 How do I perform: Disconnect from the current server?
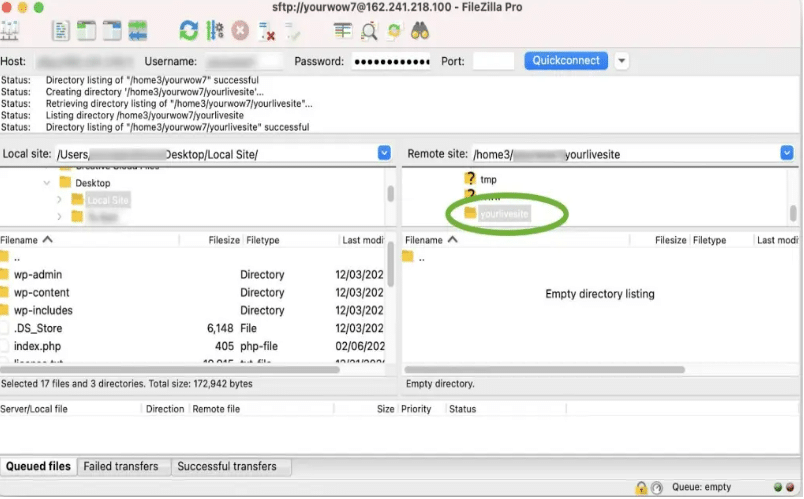coord(266,31)
